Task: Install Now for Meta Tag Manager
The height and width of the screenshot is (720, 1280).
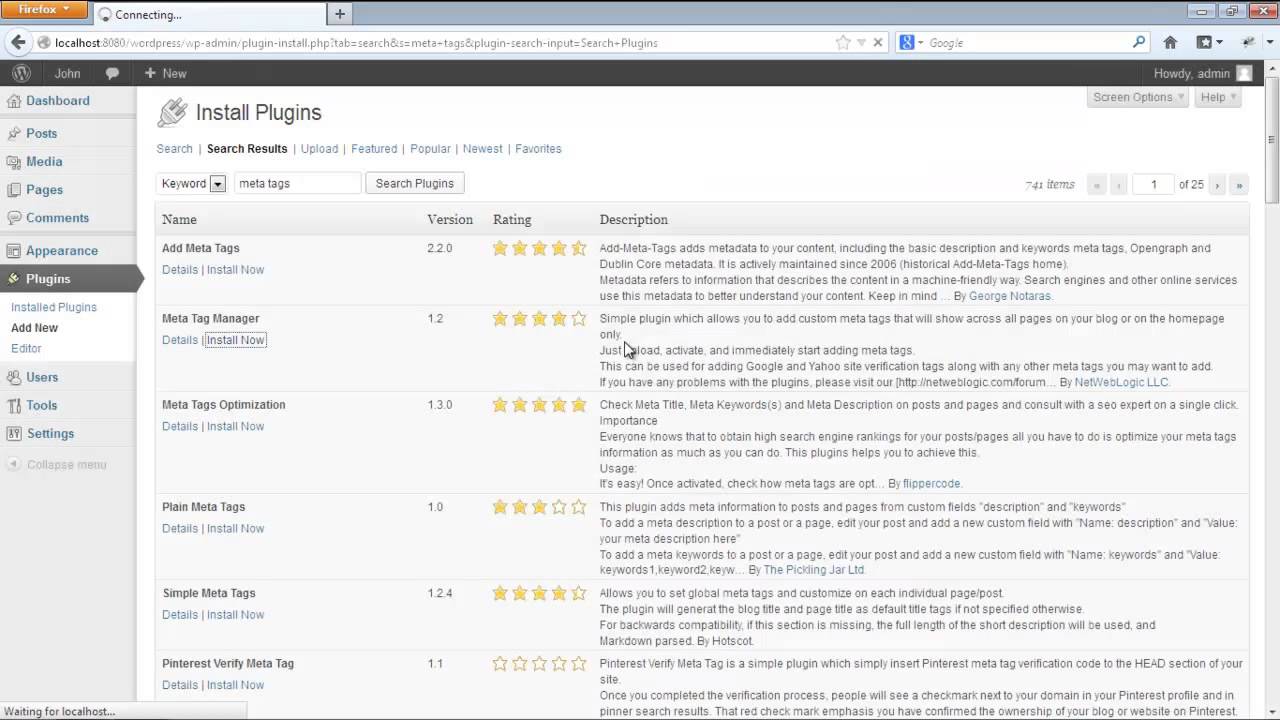Action: pos(235,340)
